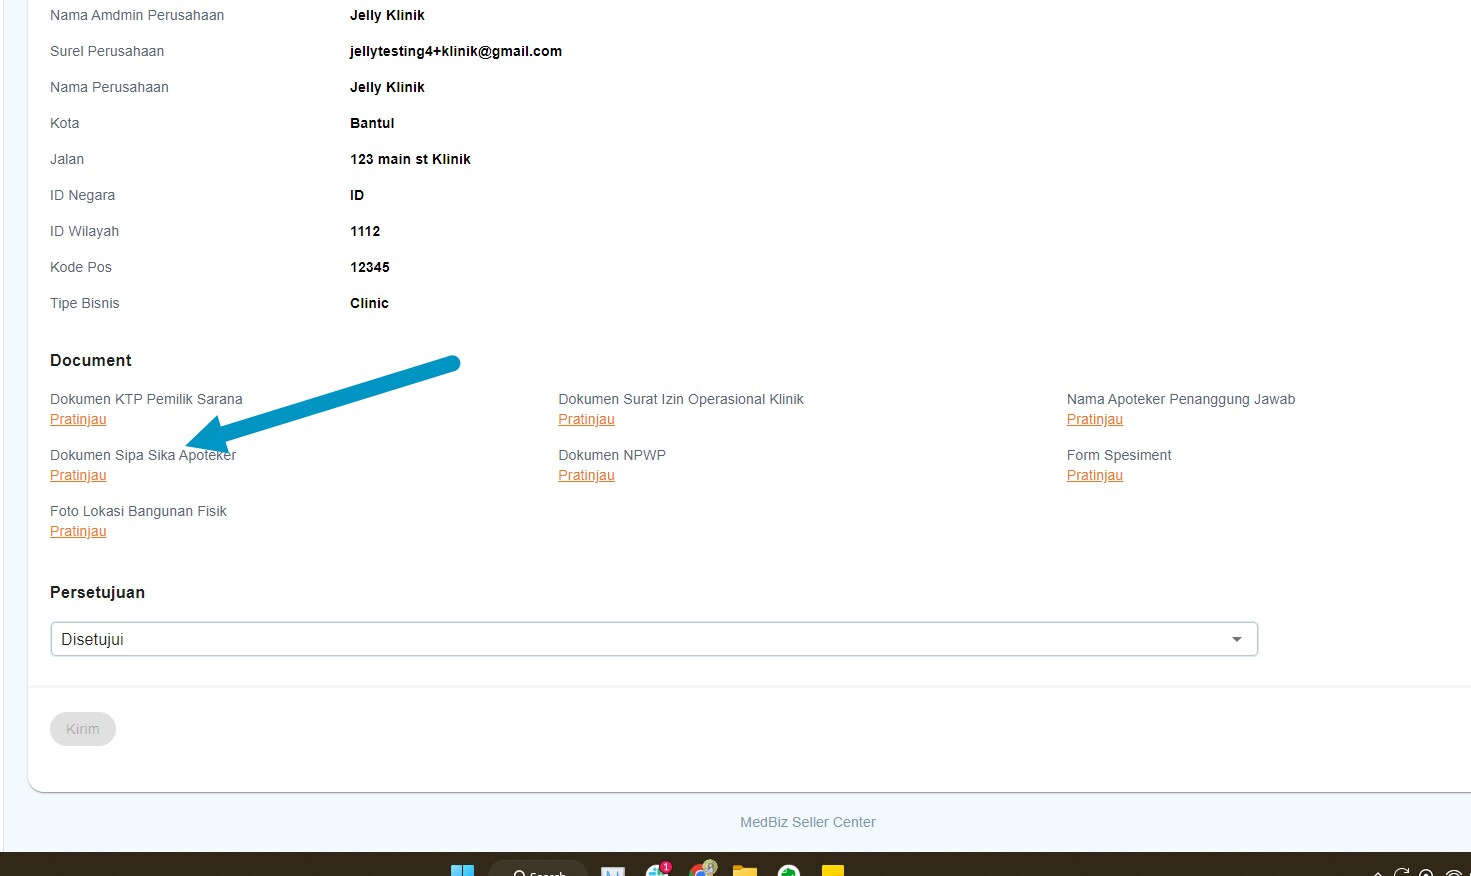
Task: Open Slack with notification badge in the taskbar
Action: tap(658, 868)
